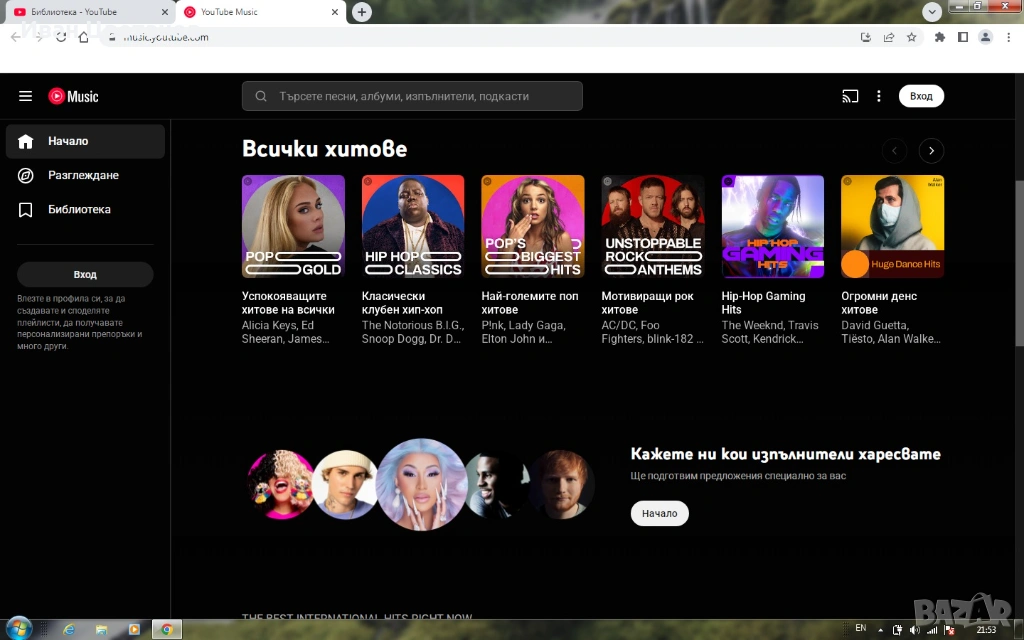1024x640 pixels.
Task: Select Разглеждане in the sidebar
Action: click(x=83, y=175)
